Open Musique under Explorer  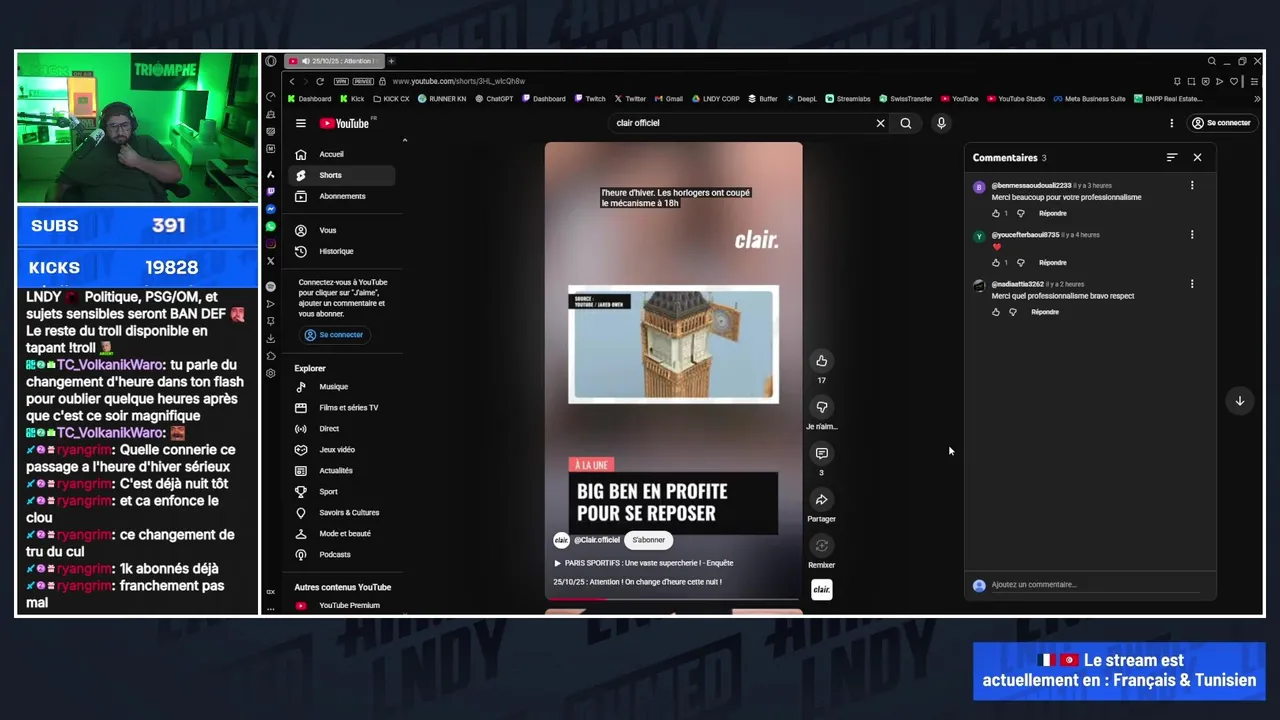pos(341,387)
